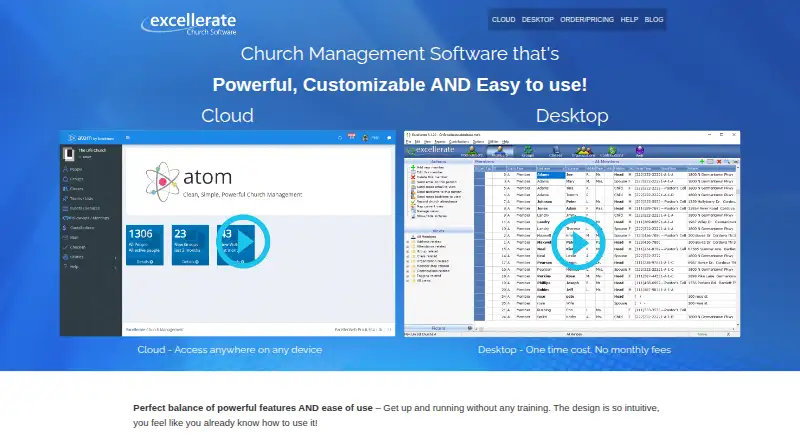This screenshot has width=800, height=440.
Task: Click the Contributions dollar icon in atom sidebar
Action: [x=65, y=228]
